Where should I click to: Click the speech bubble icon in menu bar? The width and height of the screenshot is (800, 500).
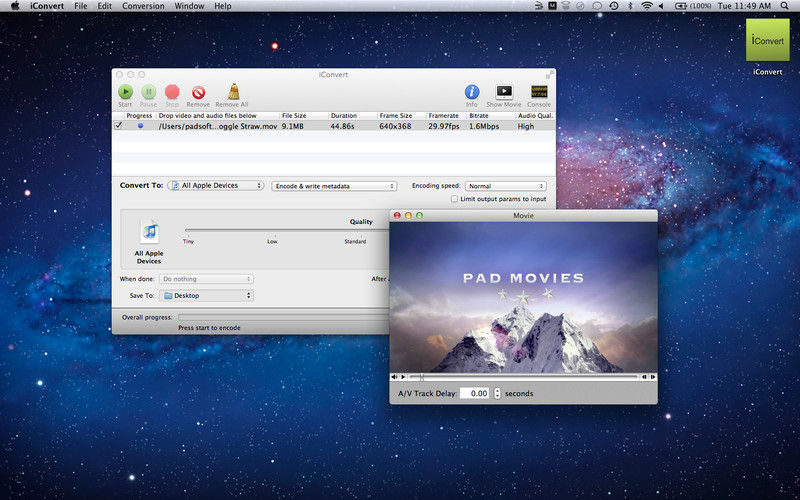(597, 6)
